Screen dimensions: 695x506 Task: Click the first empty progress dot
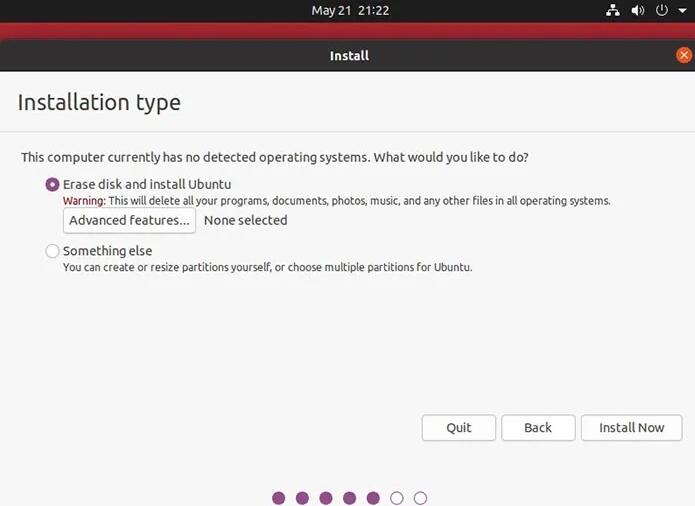coord(397,498)
